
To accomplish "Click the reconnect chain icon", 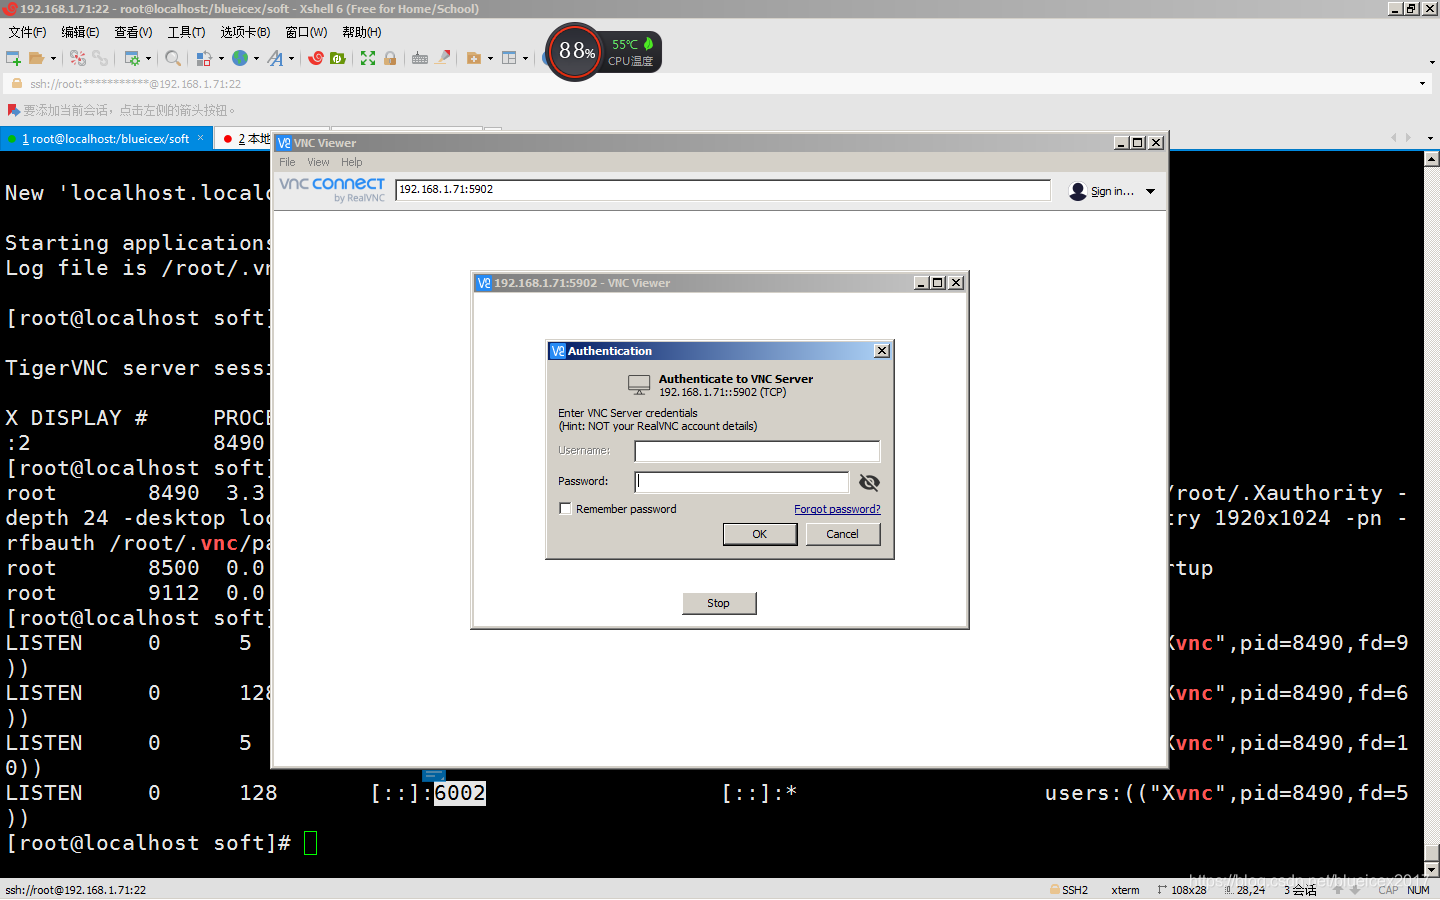I will (100, 58).
